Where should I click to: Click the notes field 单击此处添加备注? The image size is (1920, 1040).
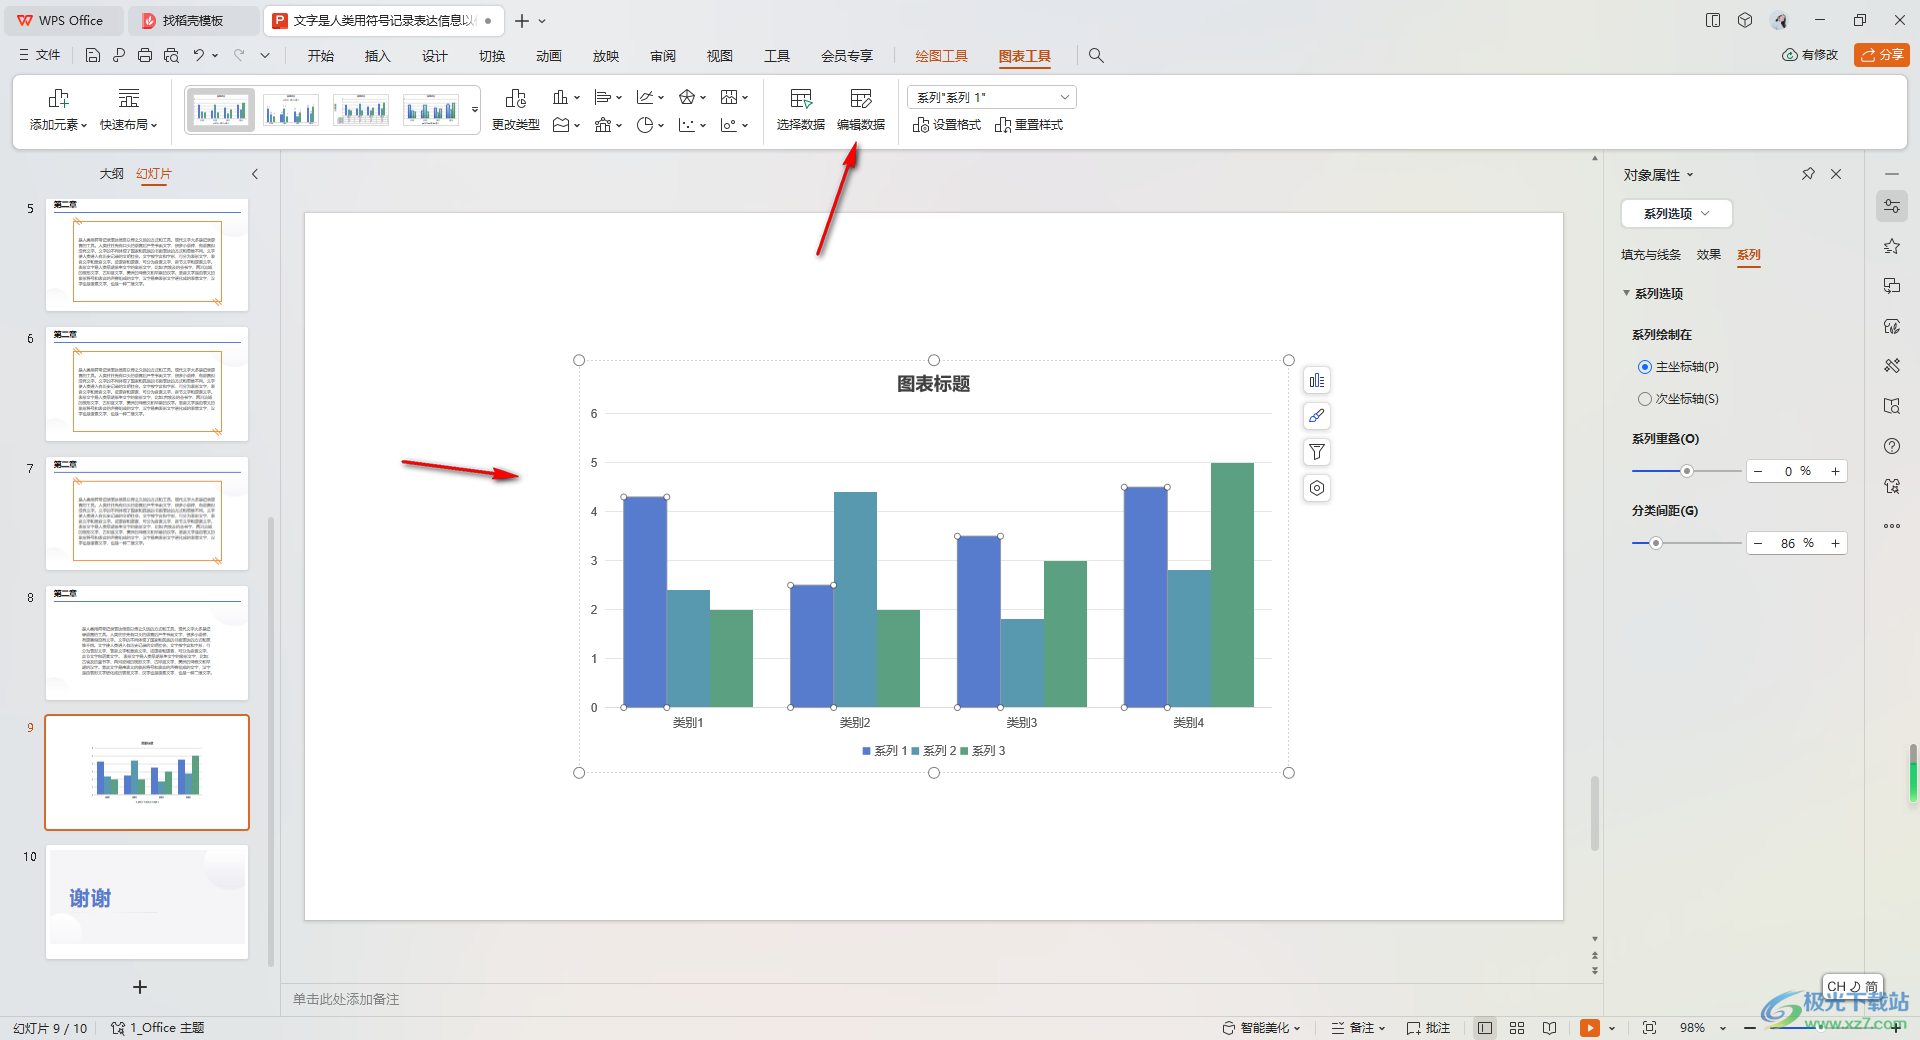(x=346, y=999)
